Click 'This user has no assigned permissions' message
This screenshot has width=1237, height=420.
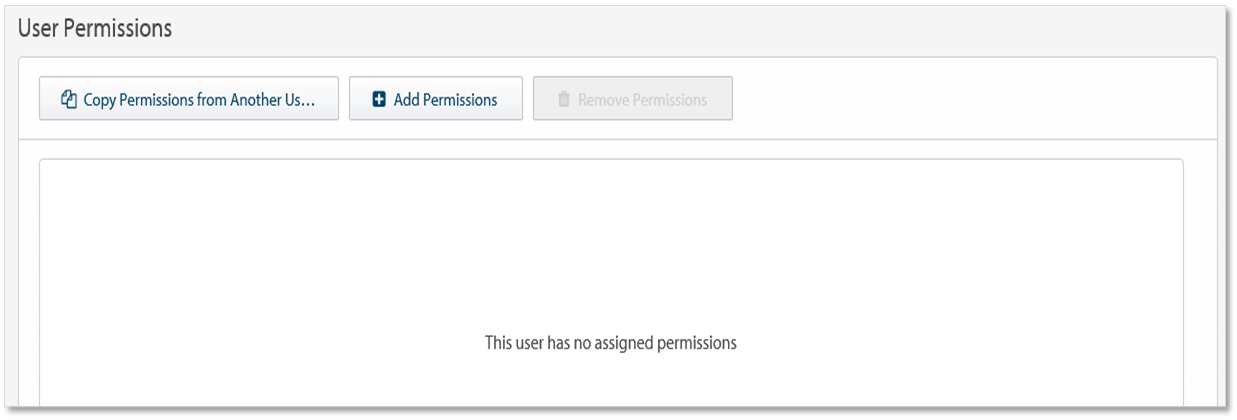coord(611,343)
